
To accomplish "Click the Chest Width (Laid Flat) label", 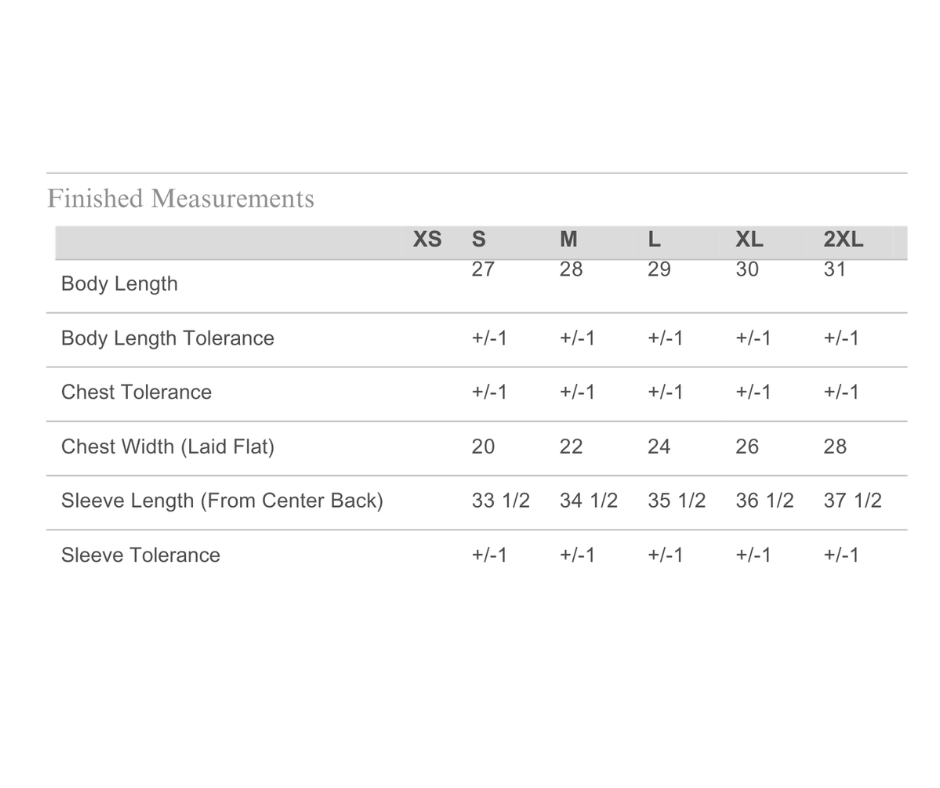I will [x=167, y=447].
